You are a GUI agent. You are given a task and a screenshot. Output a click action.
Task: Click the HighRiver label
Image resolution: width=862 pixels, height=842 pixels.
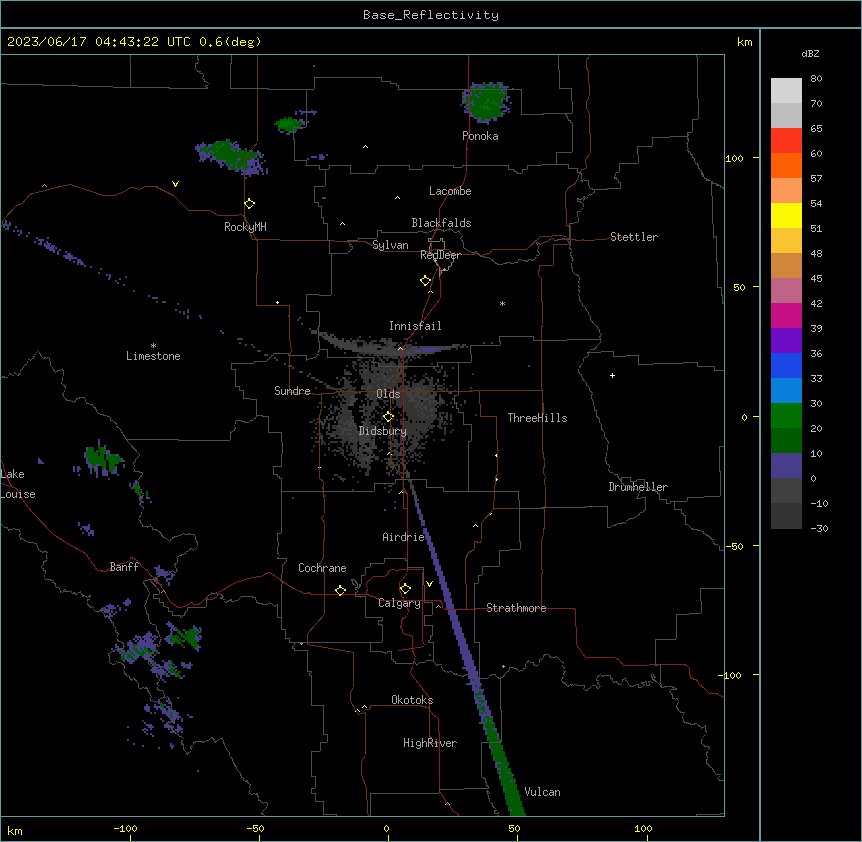(x=430, y=743)
